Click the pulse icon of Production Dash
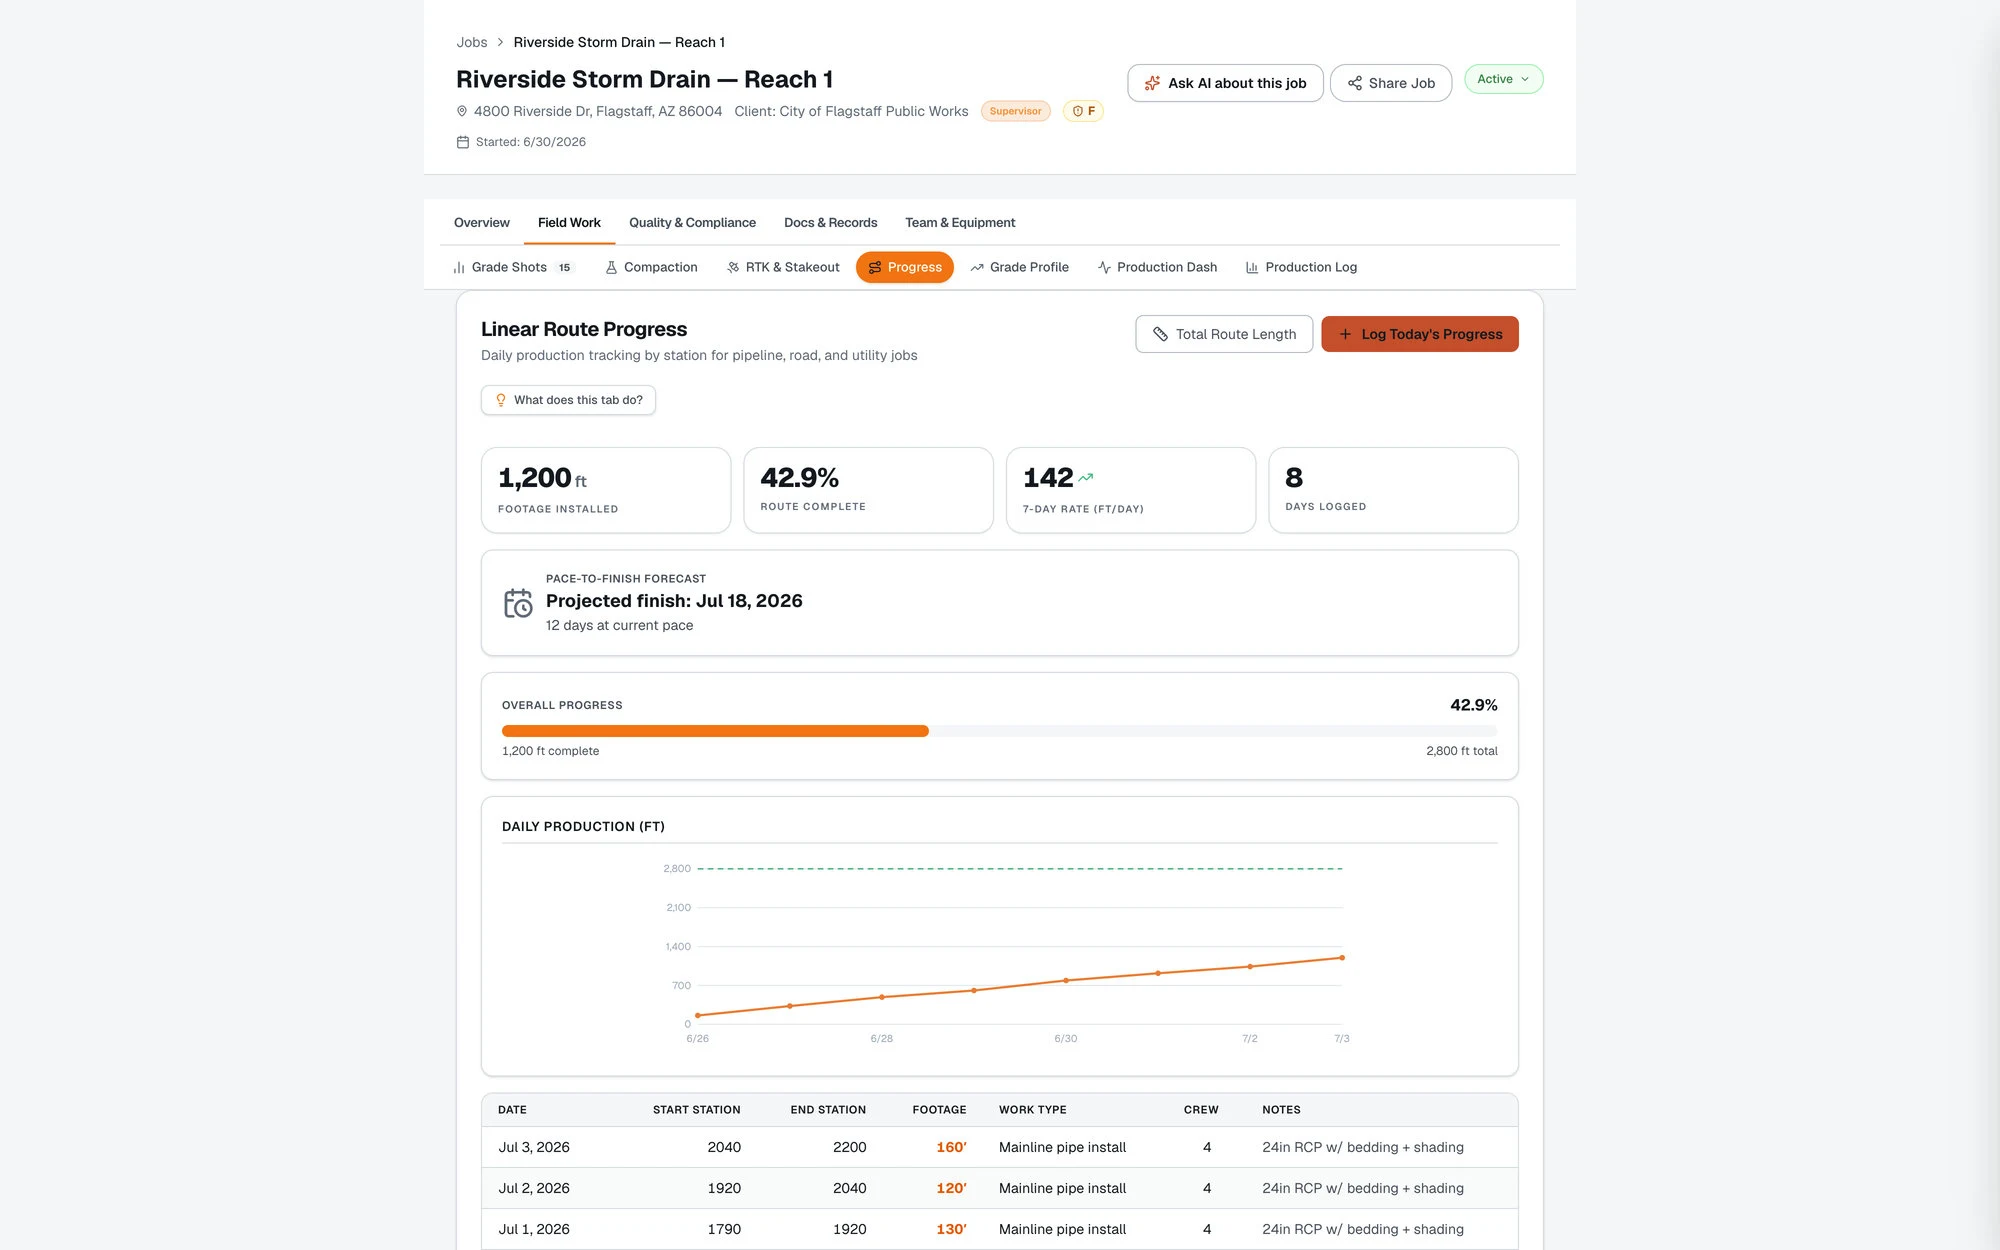Viewport: 2000px width, 1250px height. coord(1104,267)
